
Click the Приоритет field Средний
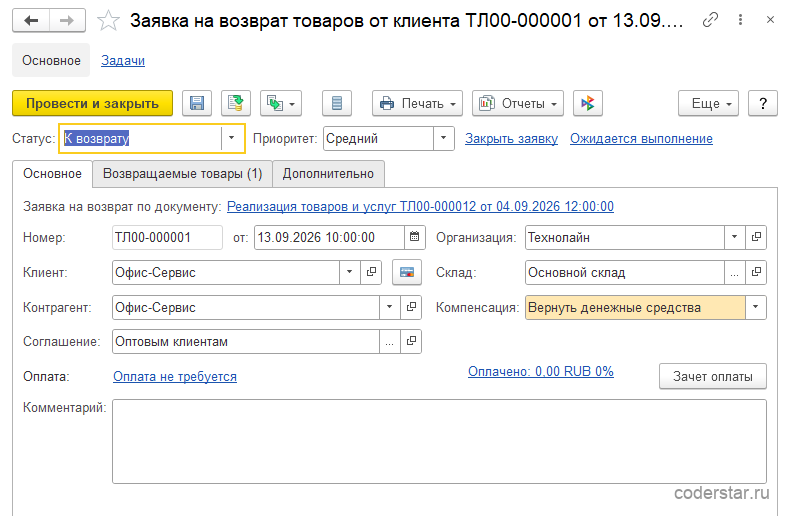click(x=379, y=138)
